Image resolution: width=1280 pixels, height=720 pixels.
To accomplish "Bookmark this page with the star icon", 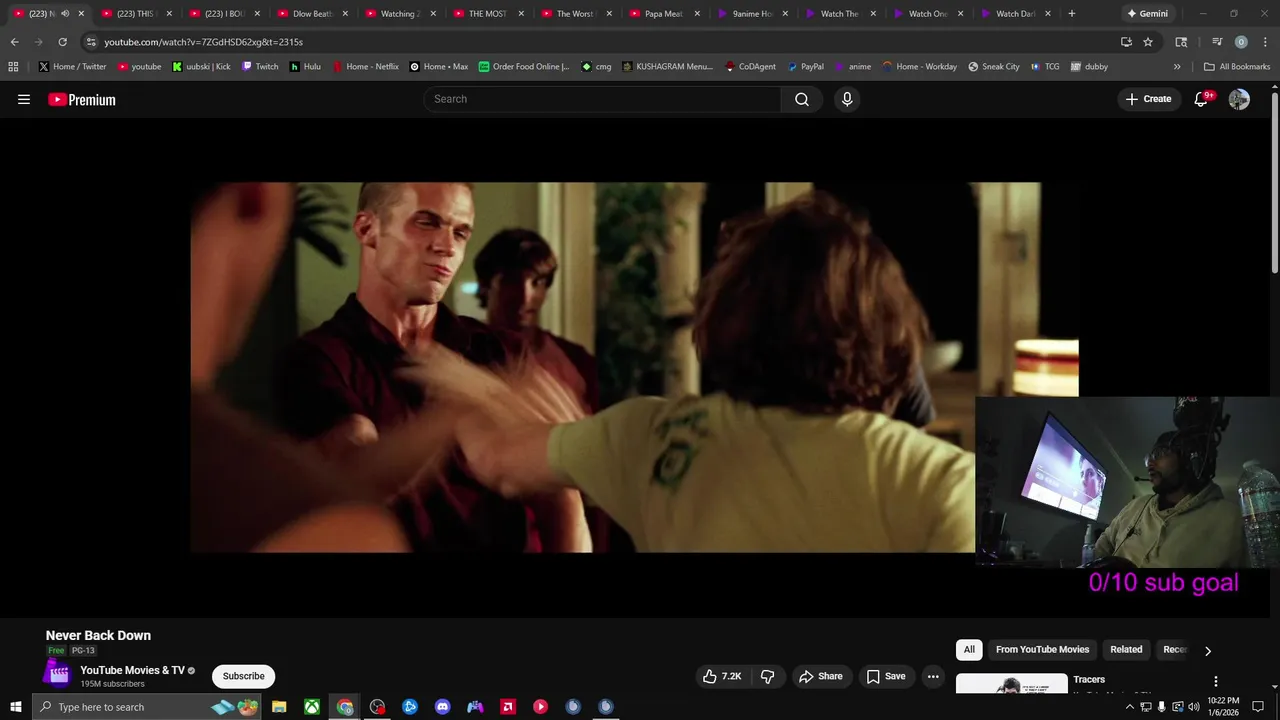I will (1148, 42).
